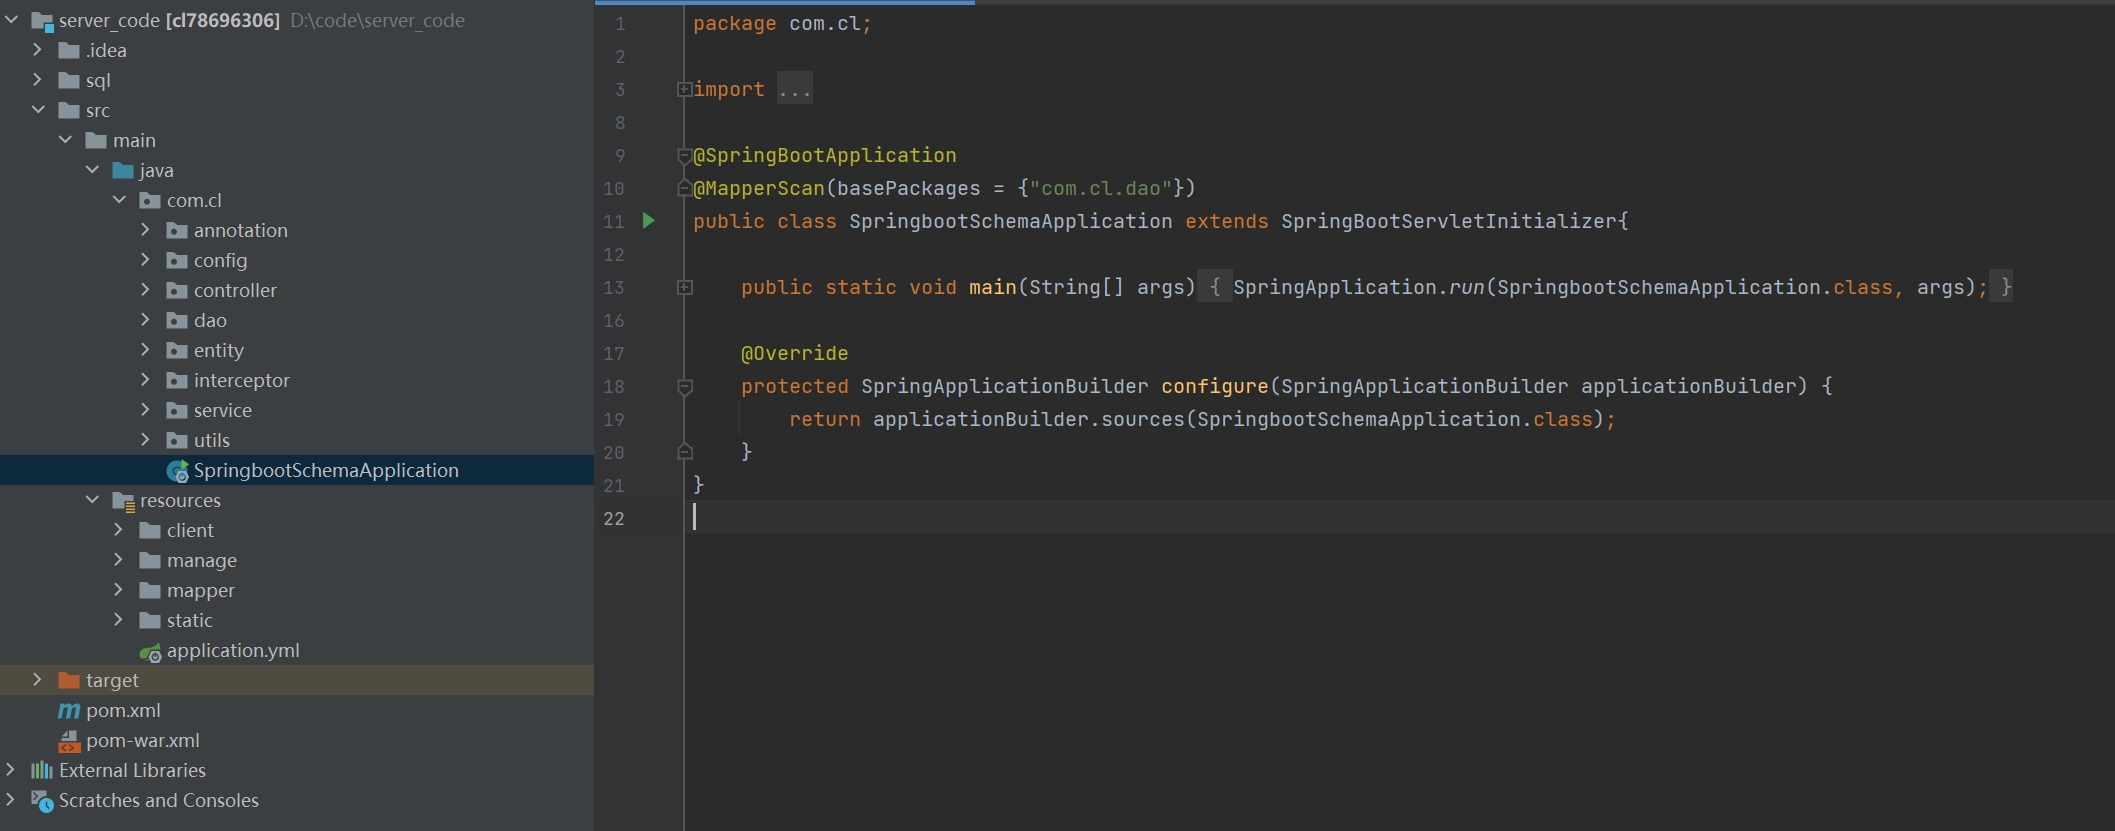Expand the interceptor package arrow
The height and width of the screenshot is (831, 2115).
click(x=145, y=379)
